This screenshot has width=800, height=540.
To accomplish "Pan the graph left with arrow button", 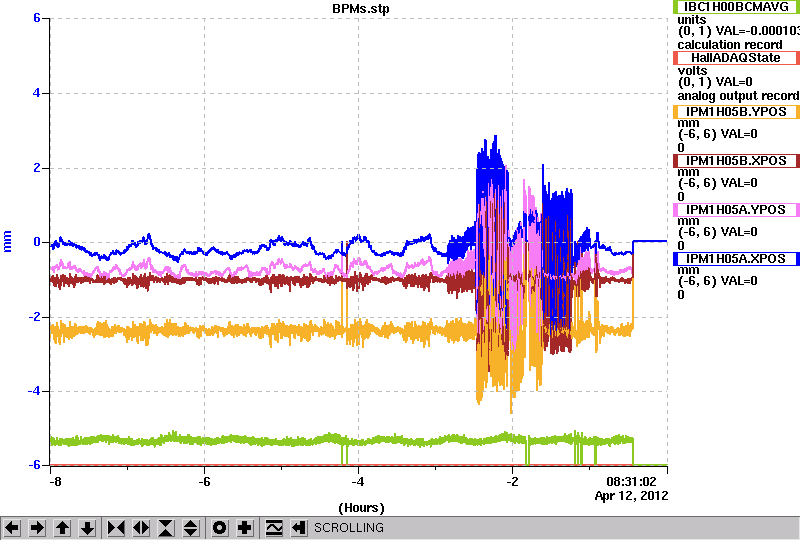I will [12, 528].
